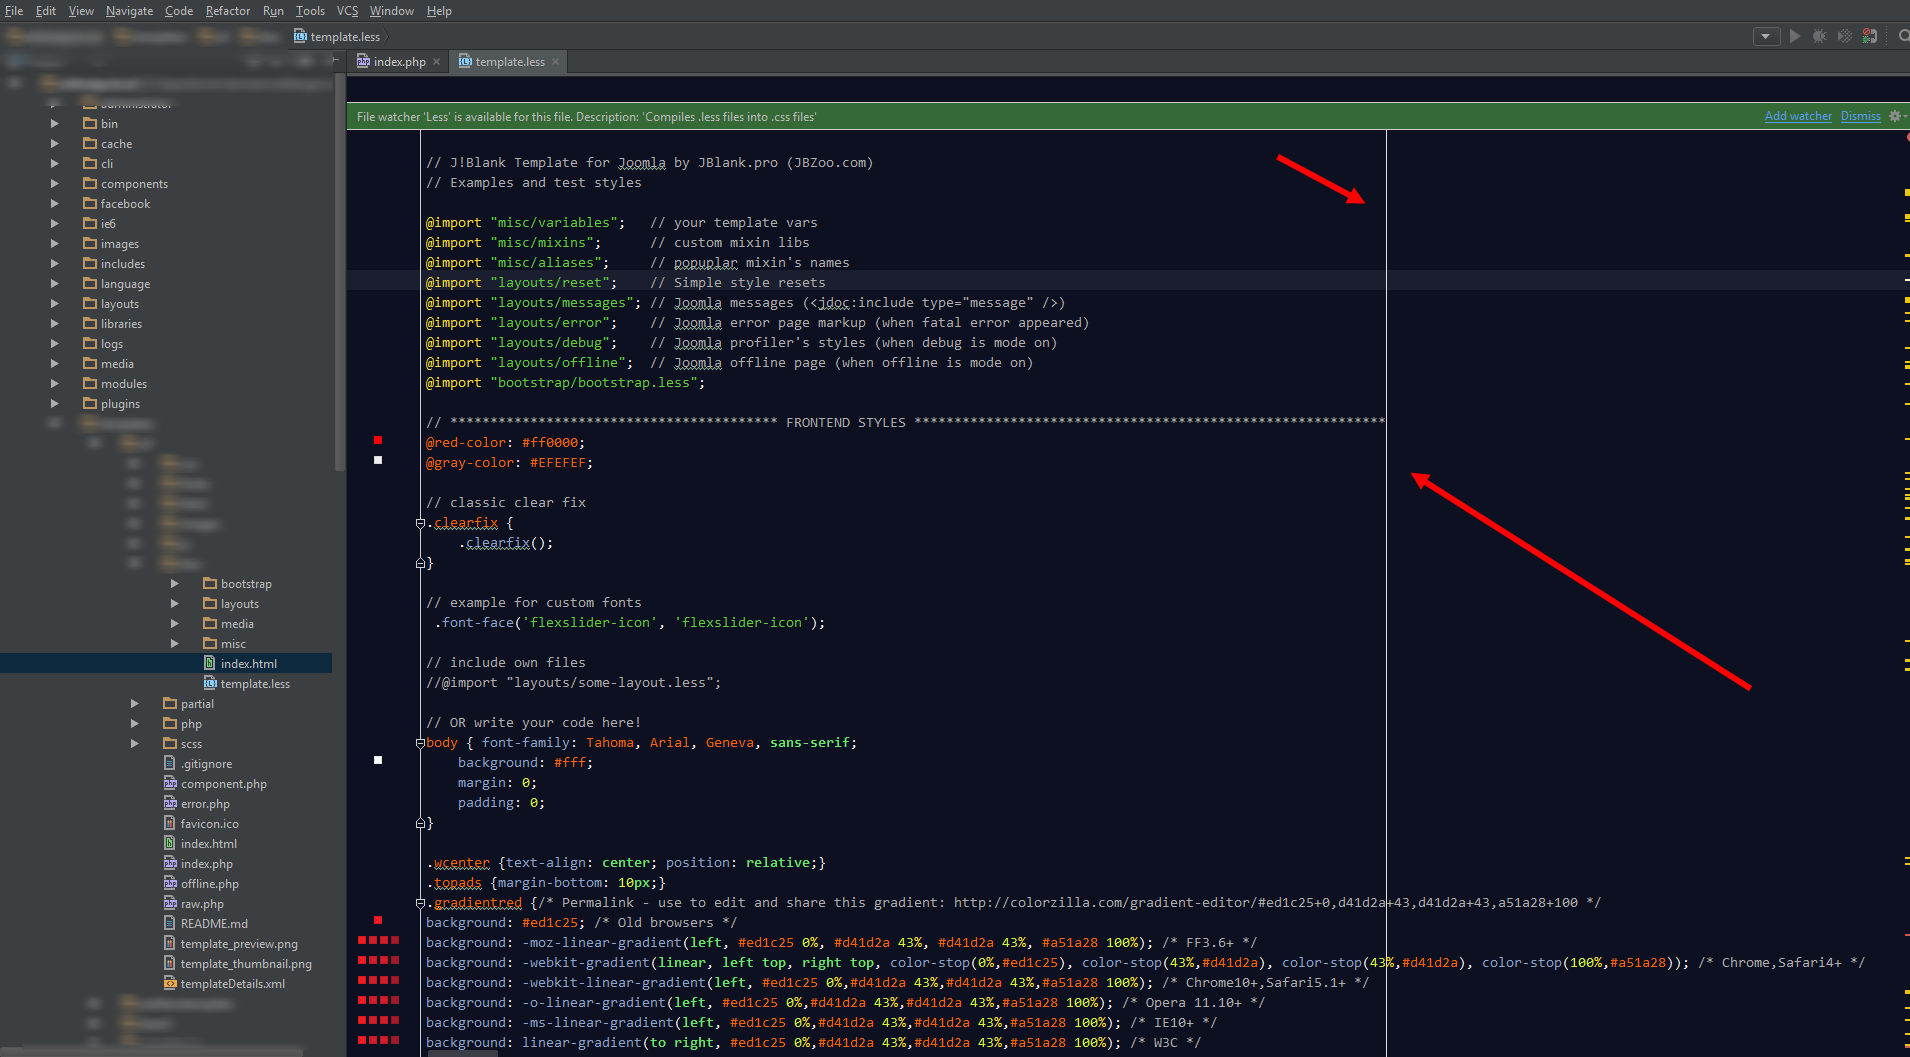
Task: Select the cli folder icon
Action: (x=90, y=163)
